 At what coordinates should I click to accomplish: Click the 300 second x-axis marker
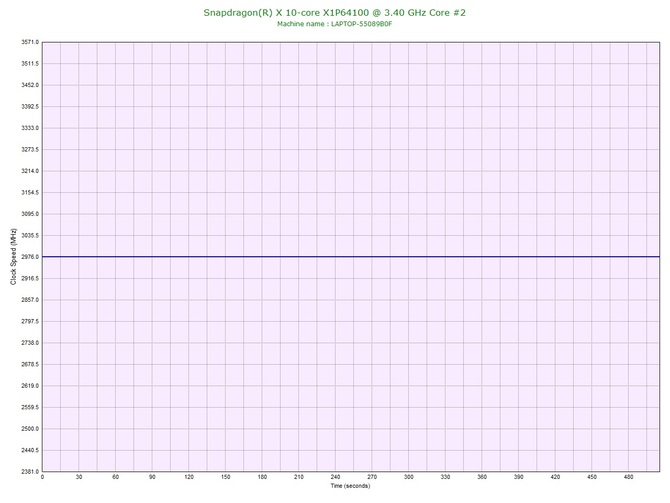pos(409,477)
